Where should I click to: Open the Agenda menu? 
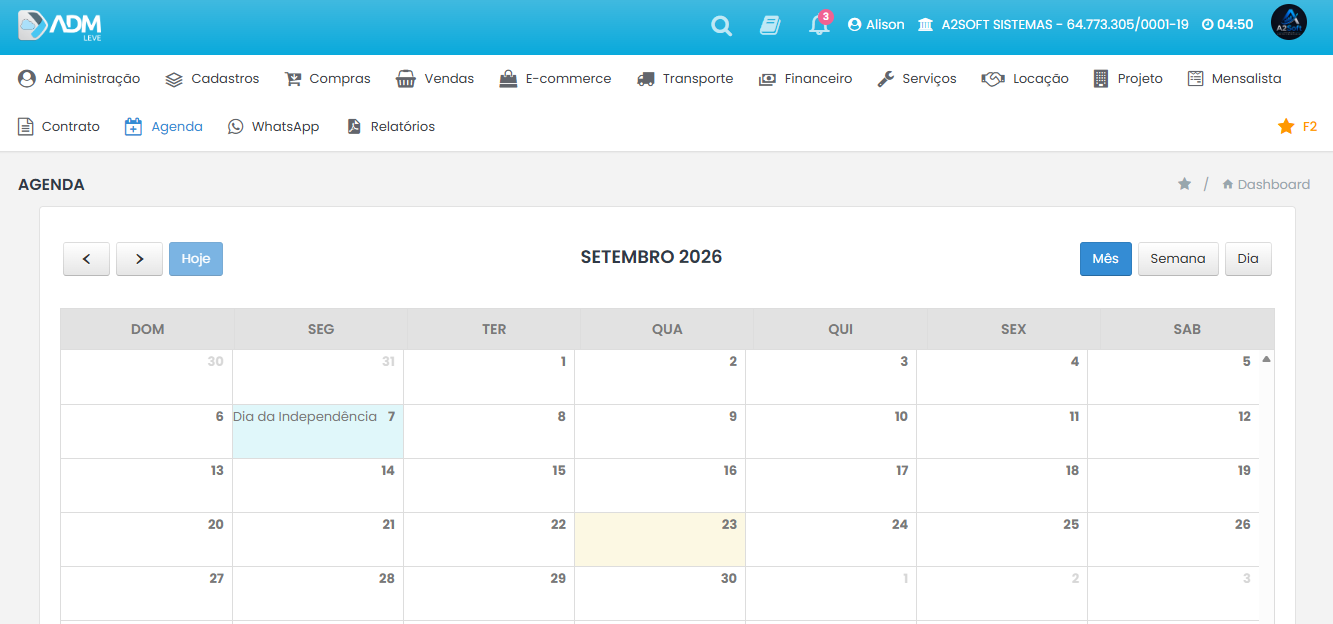click(164, 127)
